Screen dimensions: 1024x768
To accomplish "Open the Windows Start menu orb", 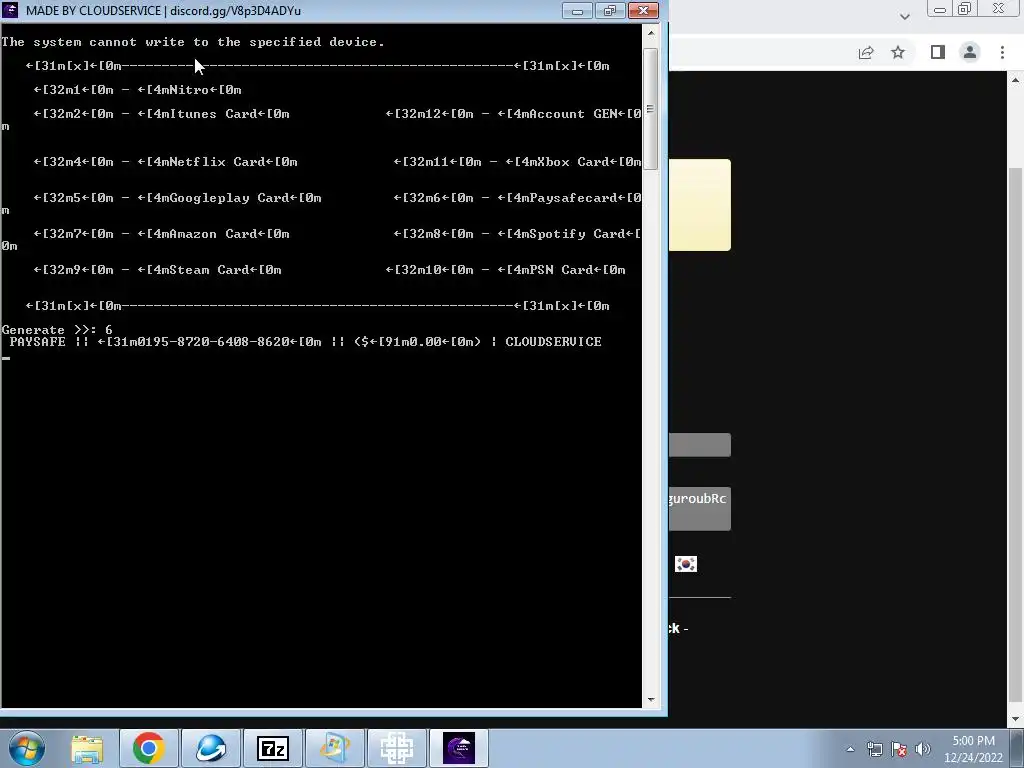I will (x=26, y=748).
